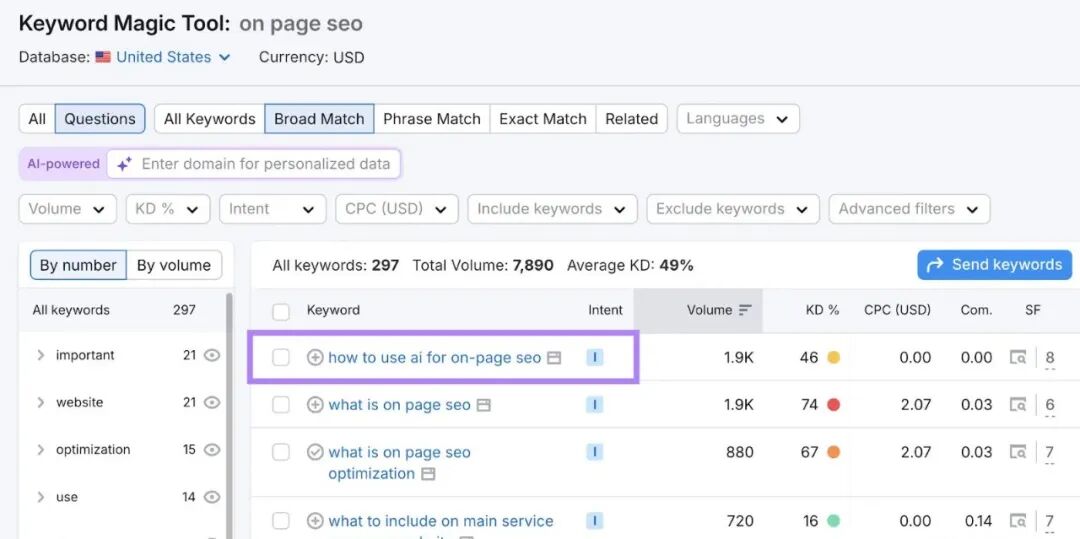
Task: Toggle eye icon for 'important' keyword group
Action: [x=211, y=355]
